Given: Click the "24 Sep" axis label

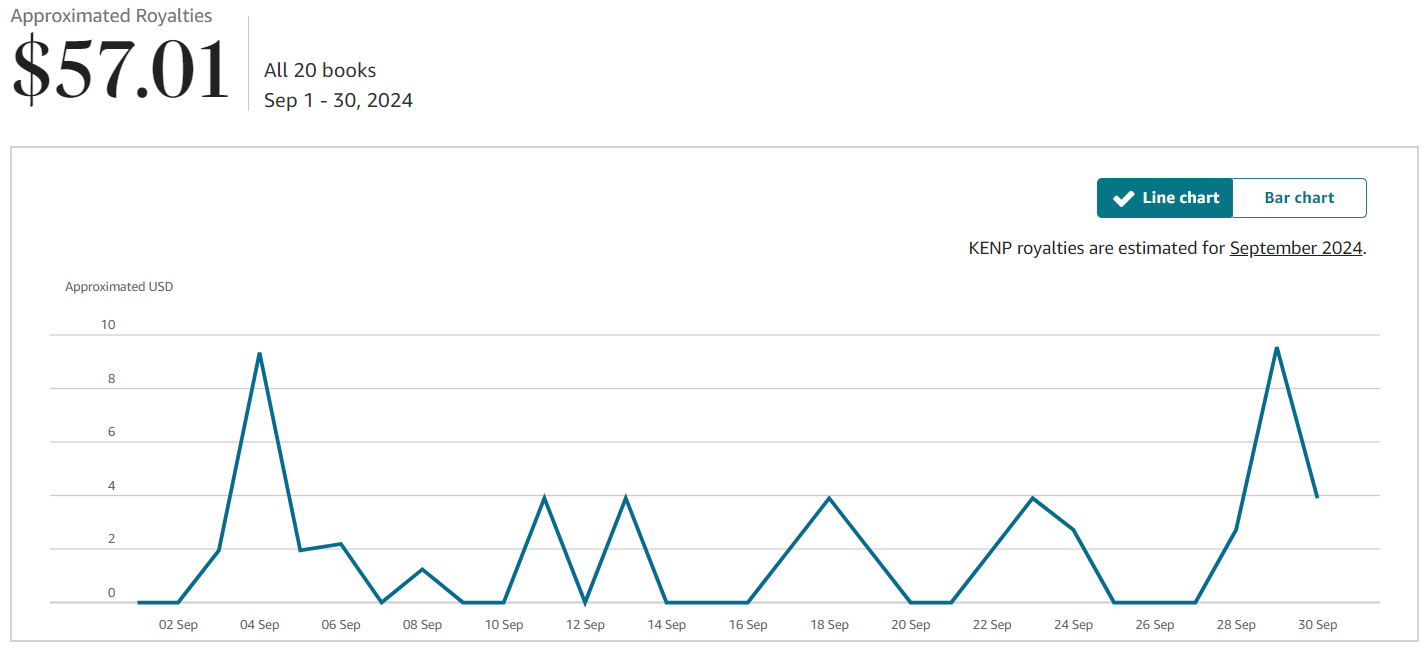Looking at the screenshot, I should (1073, 625).
